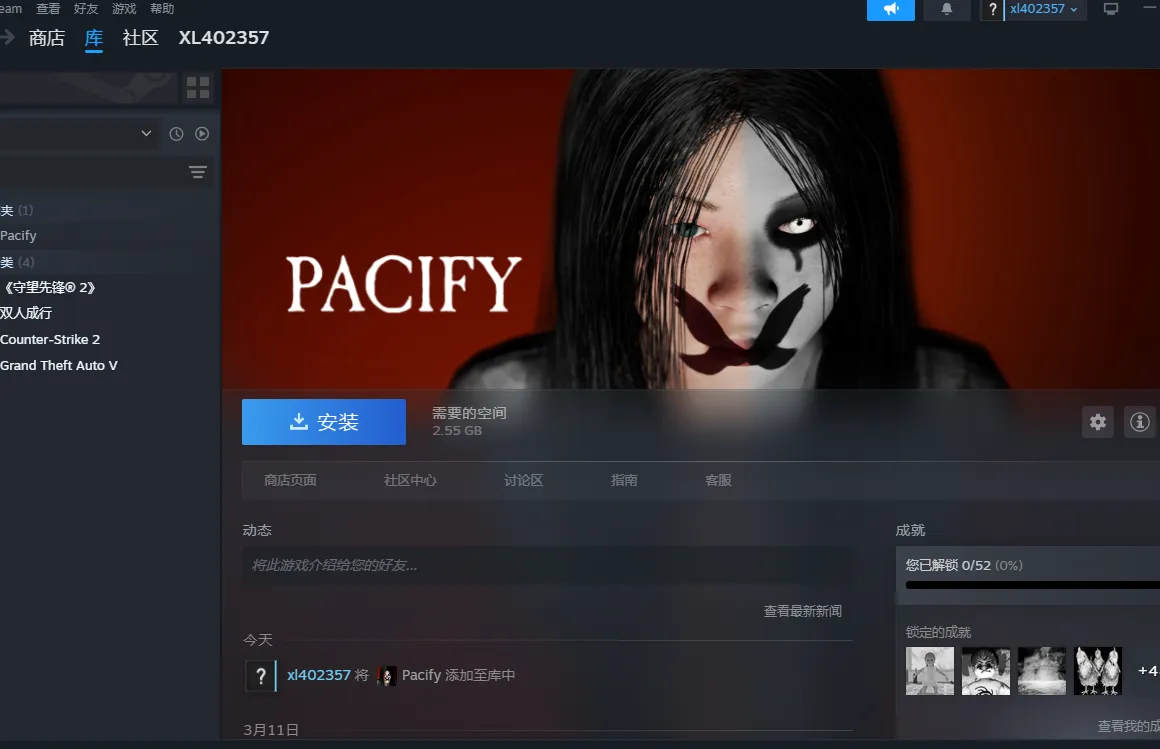Image resolution: width=1160 pixels, height=749 pixels.
Task: Click the first locked achievement thumbnail
Action: pos(930,671)
